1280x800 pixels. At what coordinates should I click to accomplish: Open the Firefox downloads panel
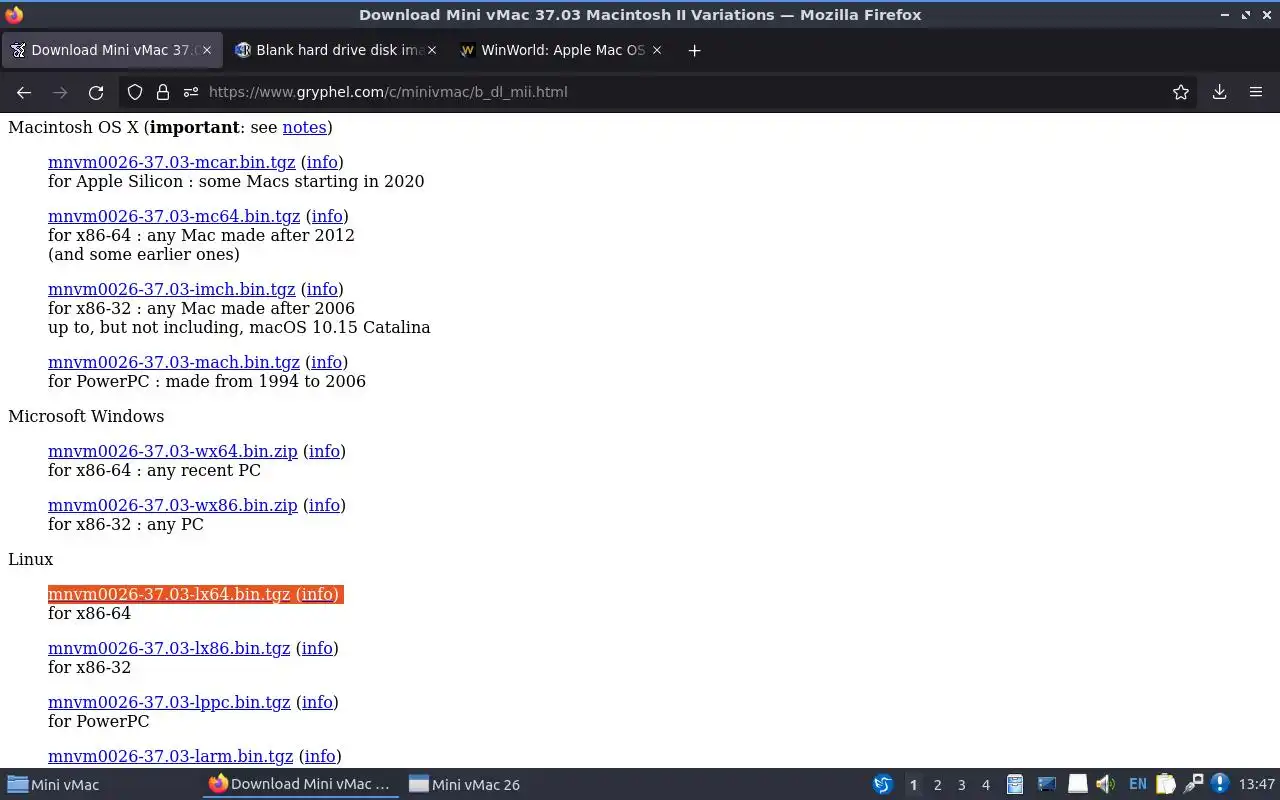1219,92
